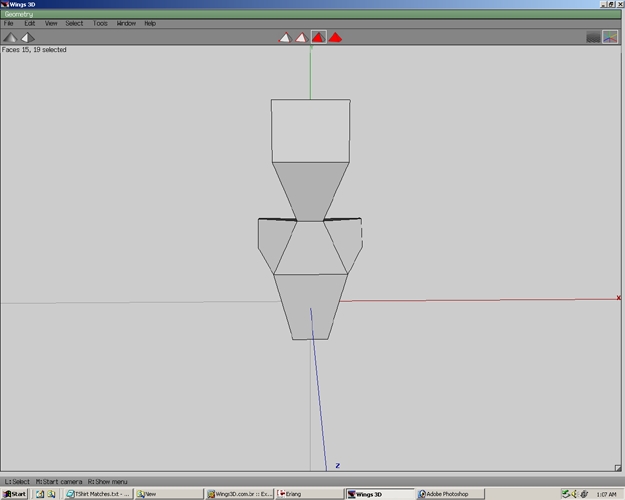Open TShirt Matches.txt taskbar button
Screen dimensions: 625x500
[98, 494]
